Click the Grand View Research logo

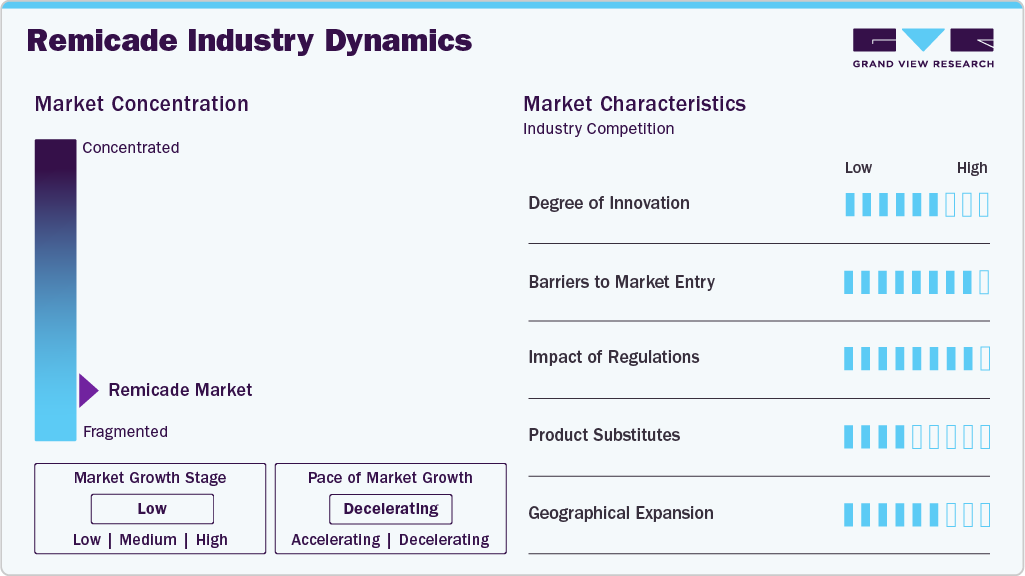click(x=923, y=48)
